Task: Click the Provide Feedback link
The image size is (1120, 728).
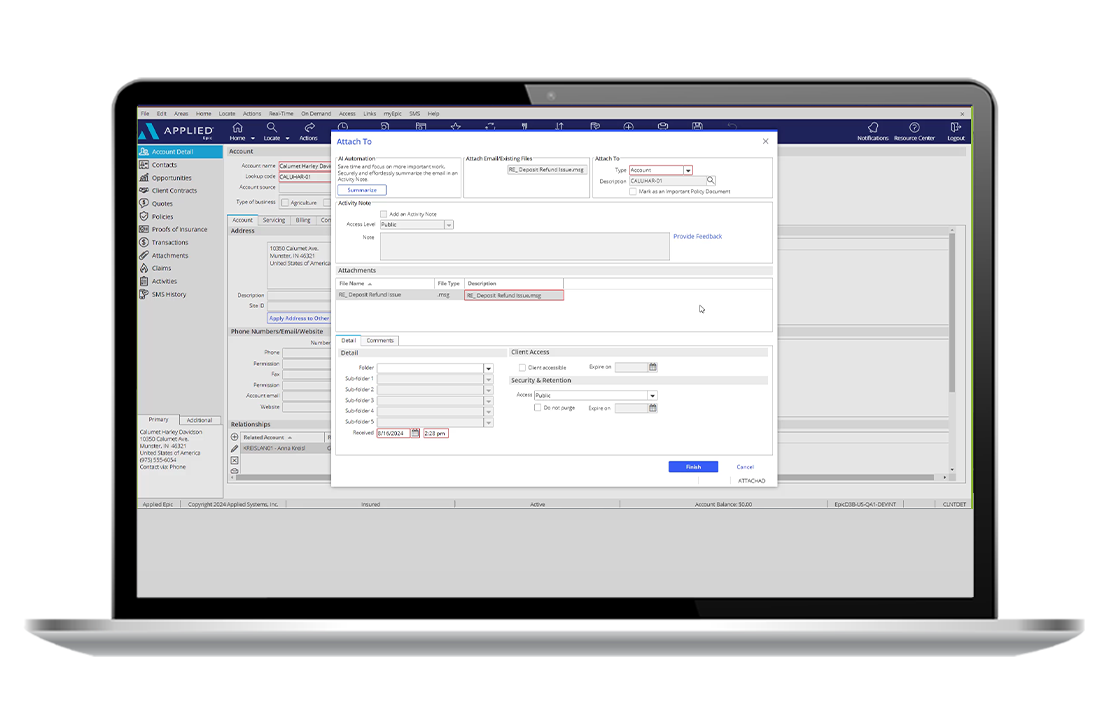Action: [697, 237]
